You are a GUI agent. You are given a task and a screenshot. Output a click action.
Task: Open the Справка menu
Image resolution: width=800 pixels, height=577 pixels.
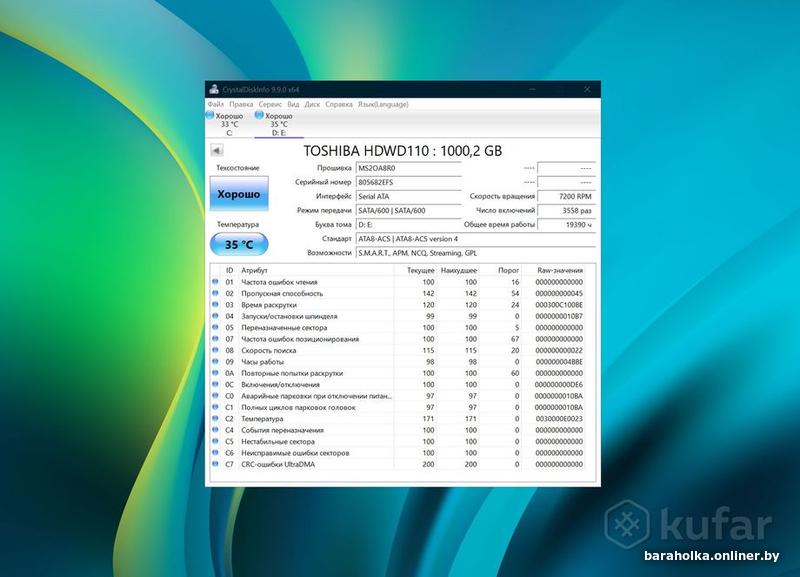pyautogui.click(x=339, y=104)
